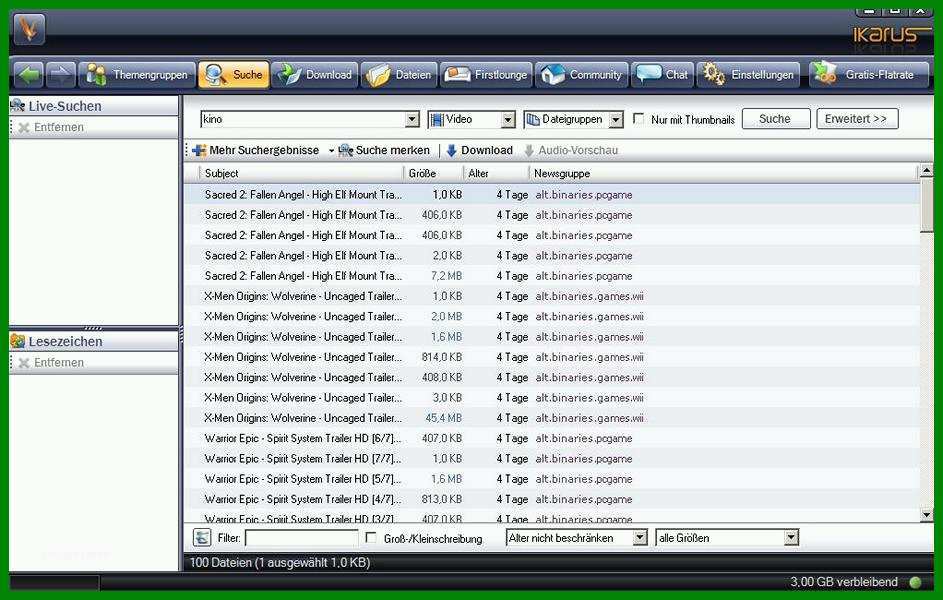The image size is (943, 600).
Task: Open the Dateien tab
Action: [x=399, y=75]
